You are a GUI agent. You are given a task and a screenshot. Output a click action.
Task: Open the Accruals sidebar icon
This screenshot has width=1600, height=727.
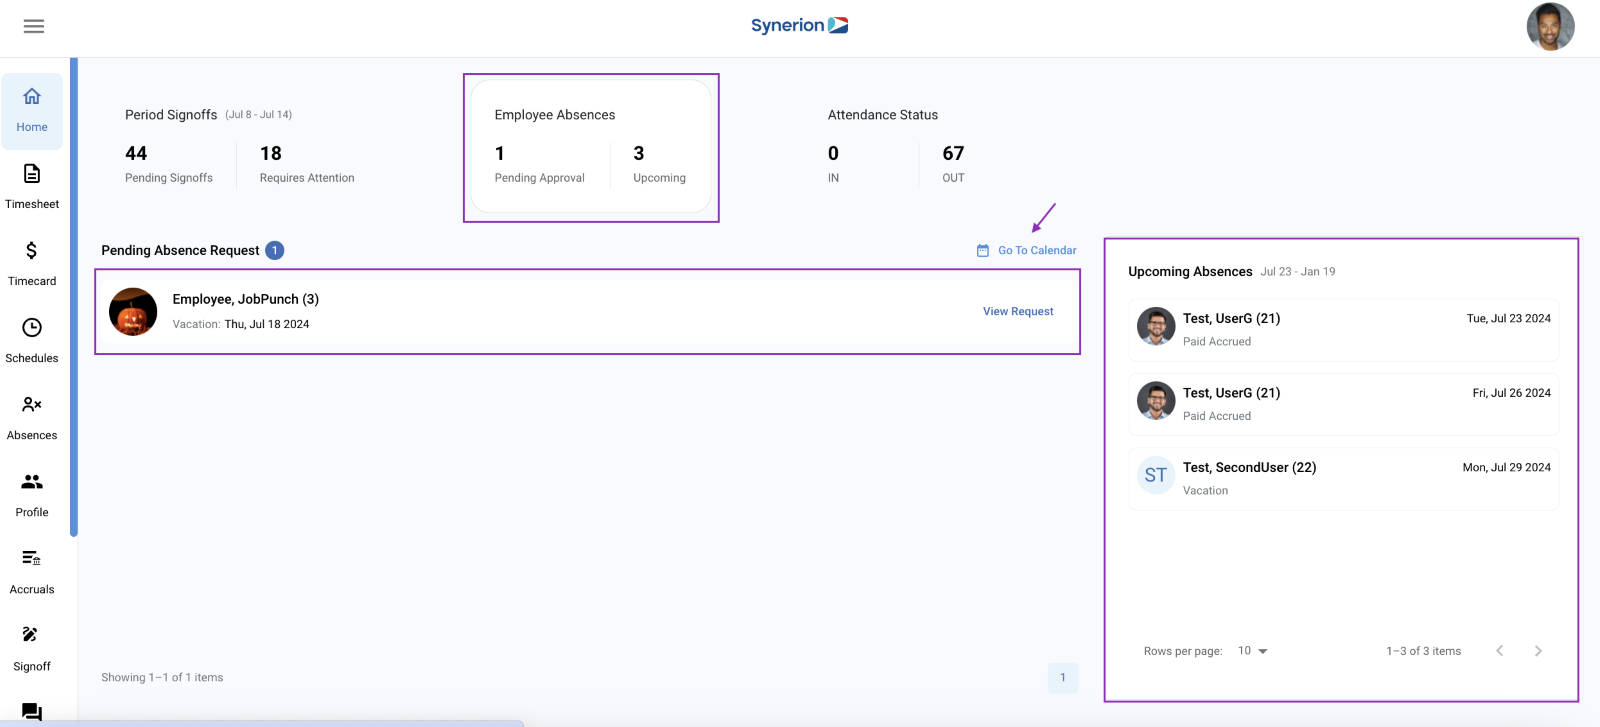coord(32,558)
